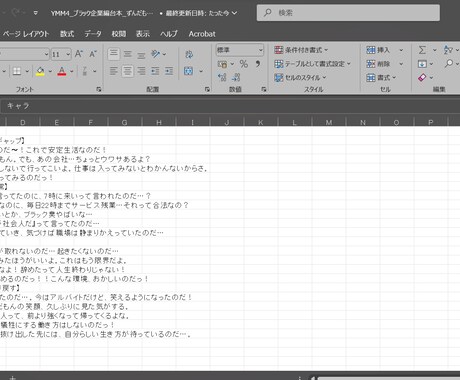Toggle center horizontal alignment

pos(128,71)
